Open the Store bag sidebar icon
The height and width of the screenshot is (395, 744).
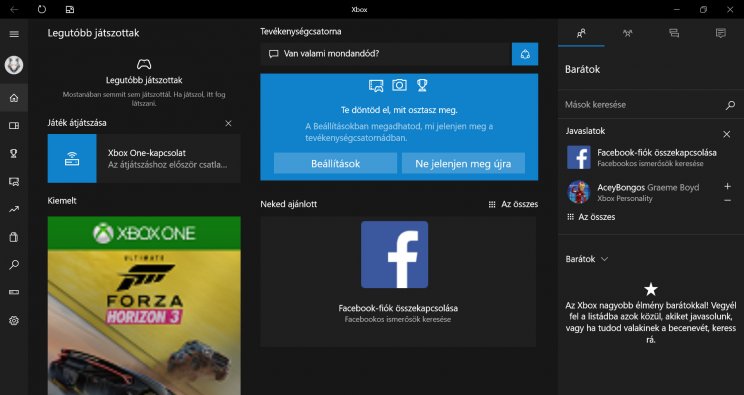pos(14,237)
